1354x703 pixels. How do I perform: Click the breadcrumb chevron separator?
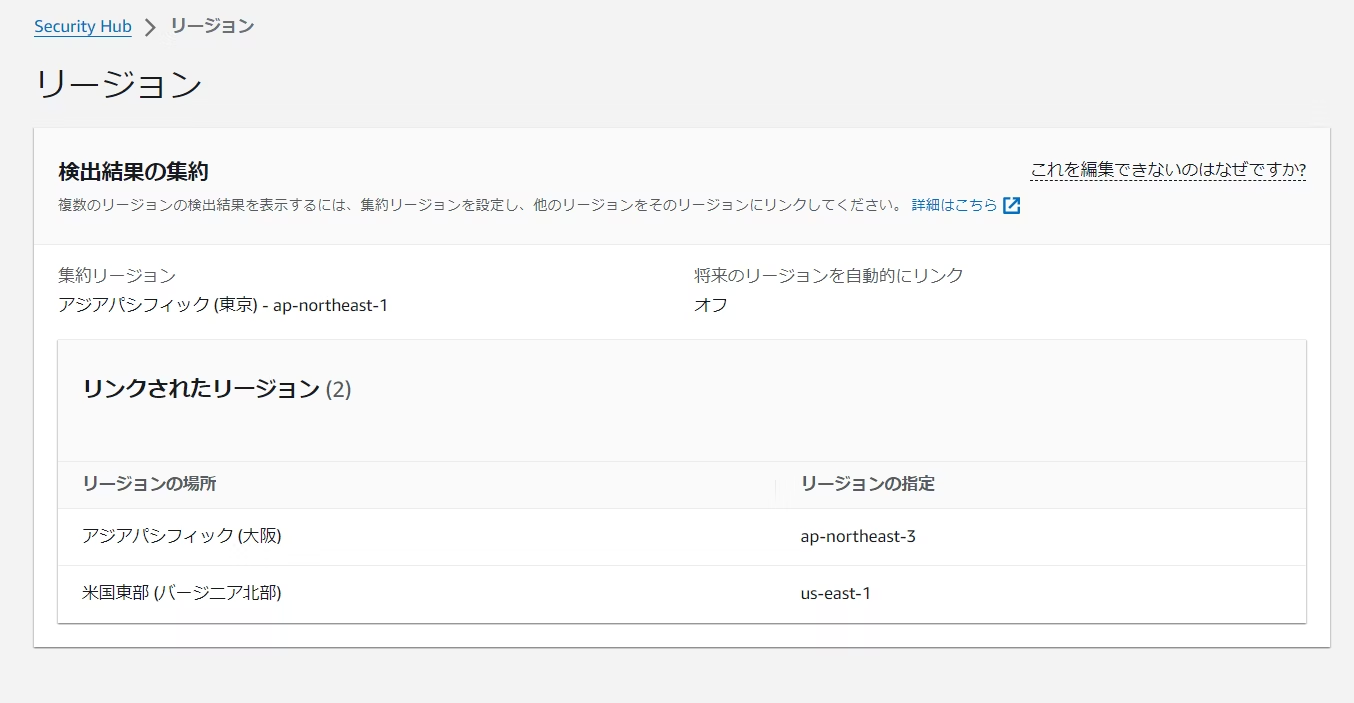tap(151, 27)
